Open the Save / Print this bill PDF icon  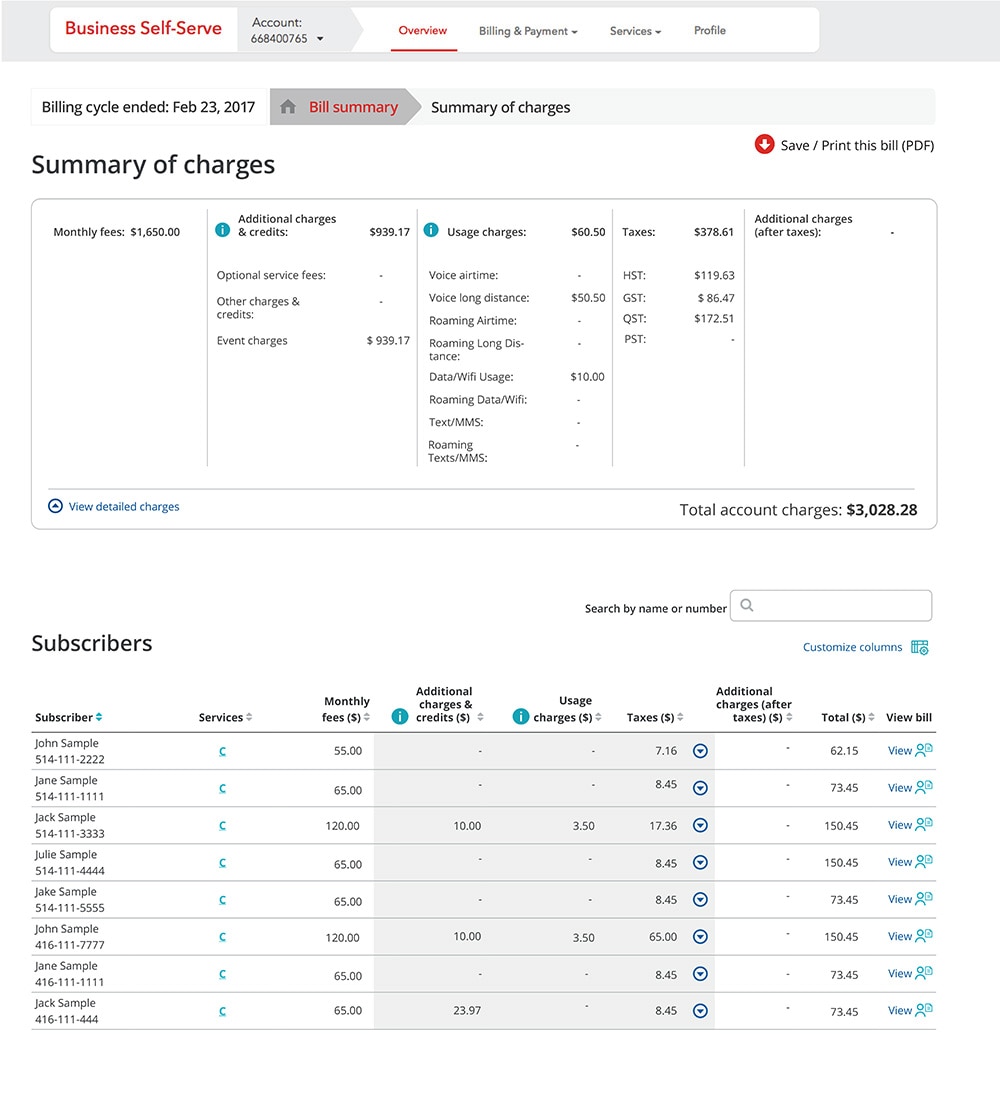pos(763,144)
